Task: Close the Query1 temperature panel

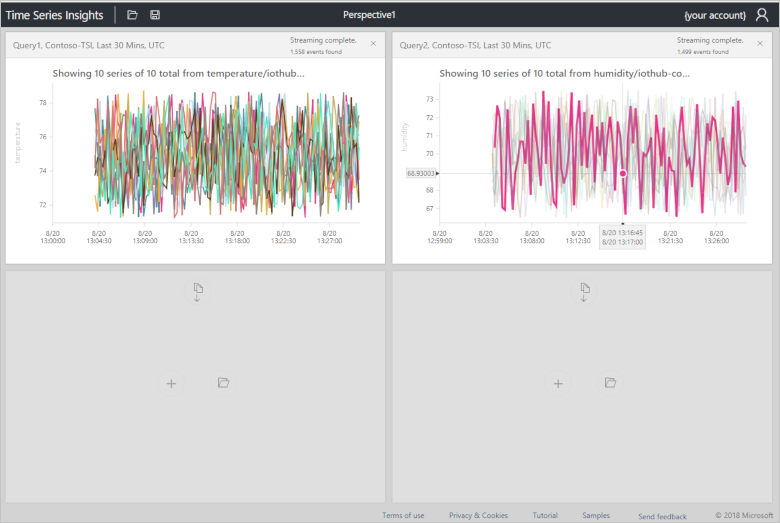Action: 373,44
